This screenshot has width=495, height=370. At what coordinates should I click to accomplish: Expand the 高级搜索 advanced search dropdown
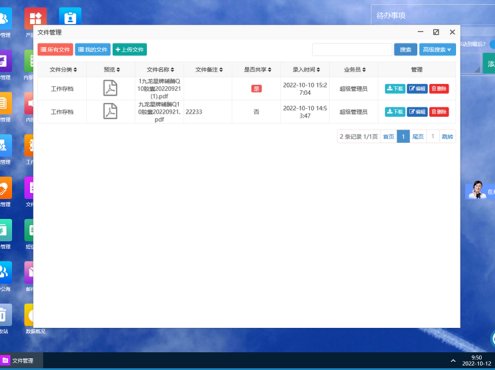coord(437,50)
